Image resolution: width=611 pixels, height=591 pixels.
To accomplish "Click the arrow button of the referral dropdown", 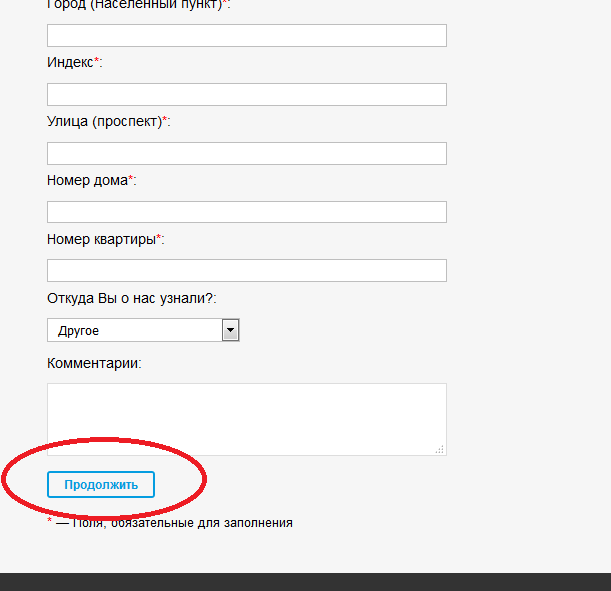I will click(x=230, y=330).
